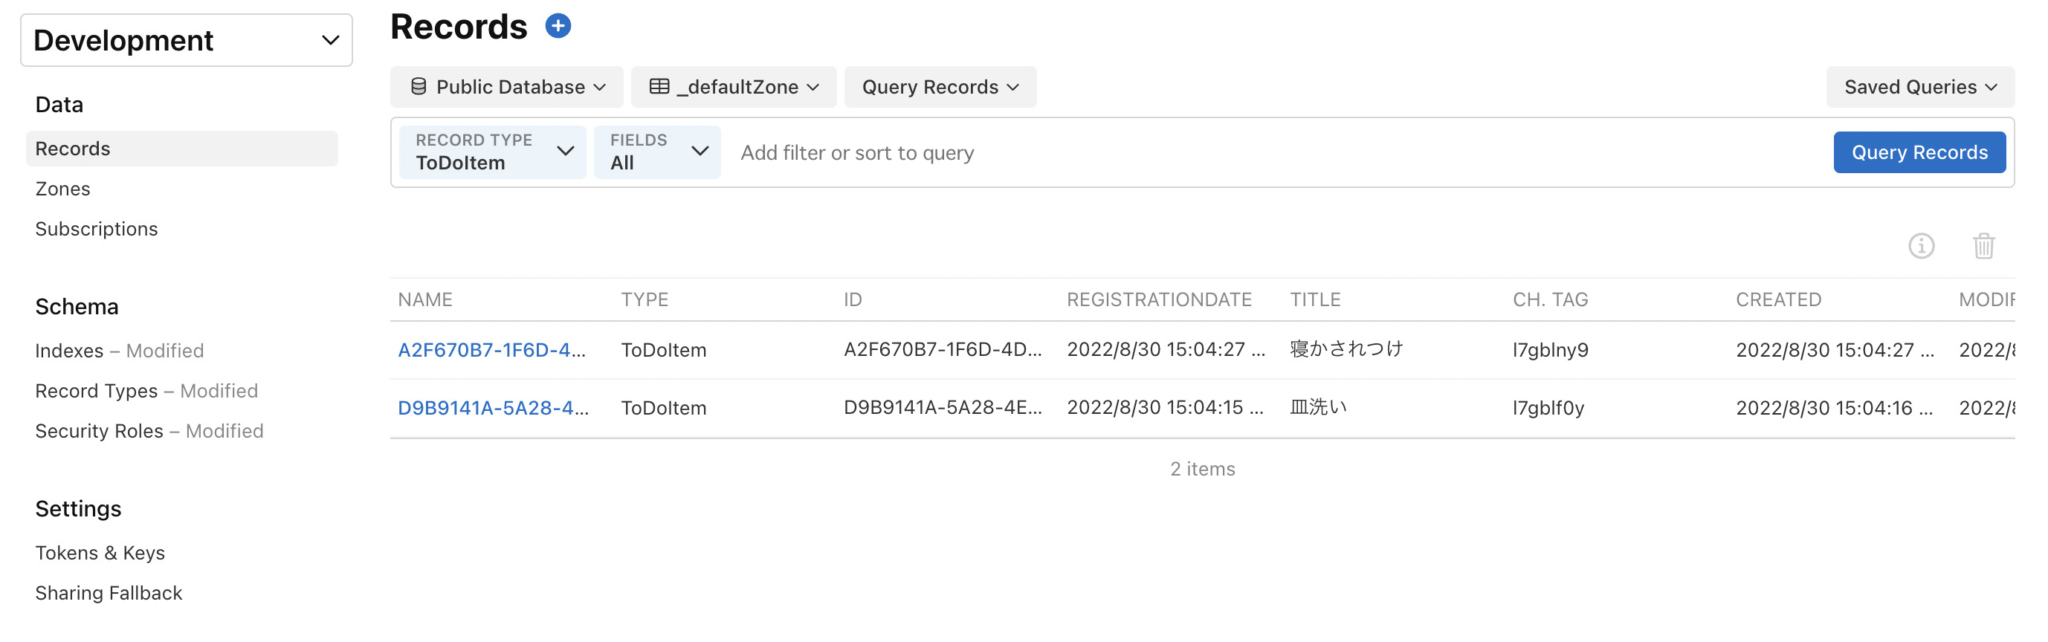Open Tokens & Keys settings
Image resolution: width=2048 pixels, height=642 pixels.
(100, 553)
